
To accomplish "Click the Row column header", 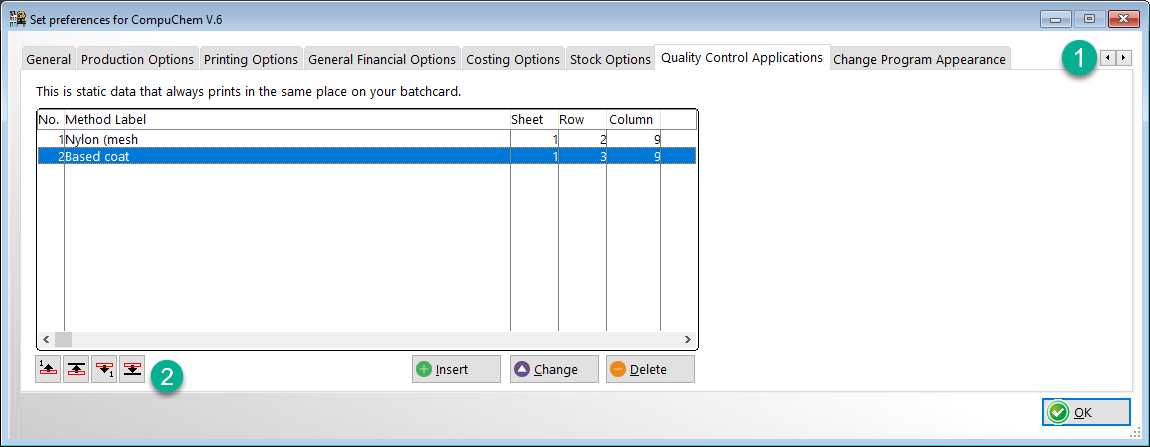I will pyautogui.click(x=582, y=120).
